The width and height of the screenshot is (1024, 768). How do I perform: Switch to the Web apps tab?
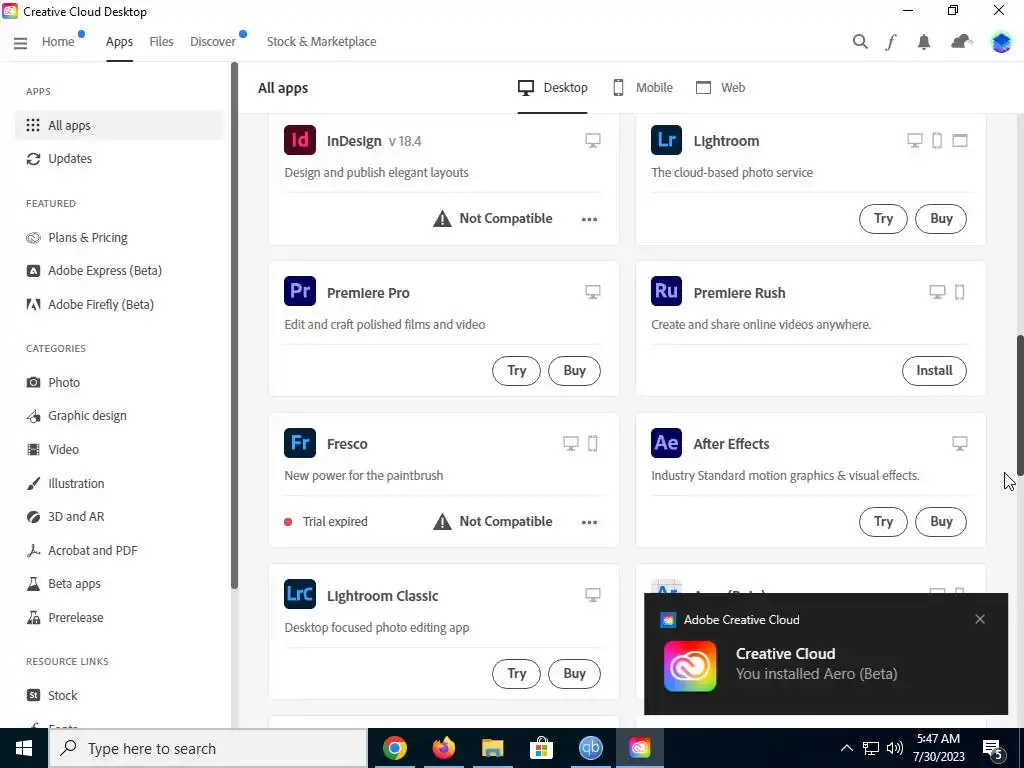720,88
